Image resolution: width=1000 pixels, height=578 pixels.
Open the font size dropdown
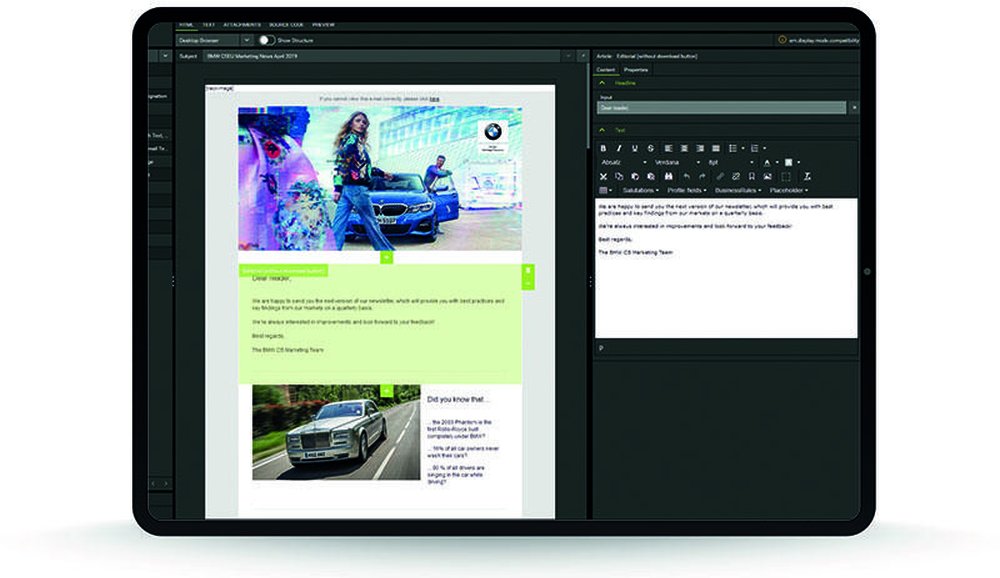(730, 162)
